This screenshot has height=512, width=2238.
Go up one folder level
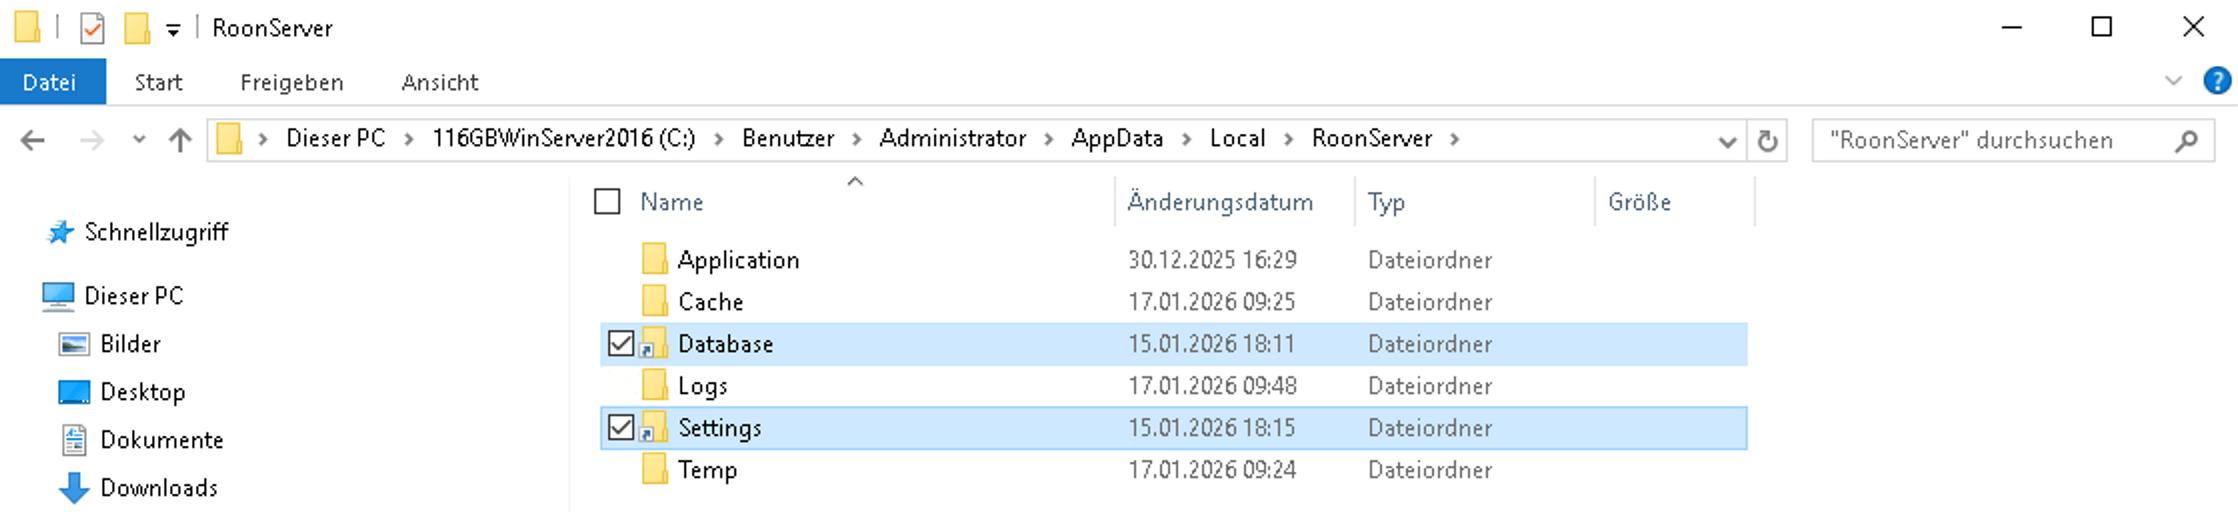click(180, 140)
